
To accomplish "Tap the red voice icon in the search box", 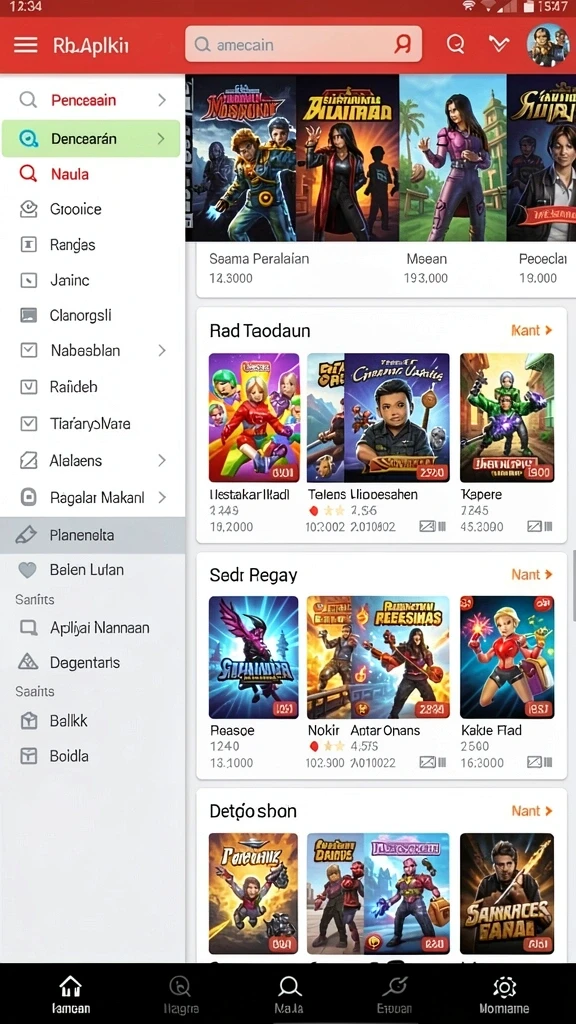I will click(404, 44).
